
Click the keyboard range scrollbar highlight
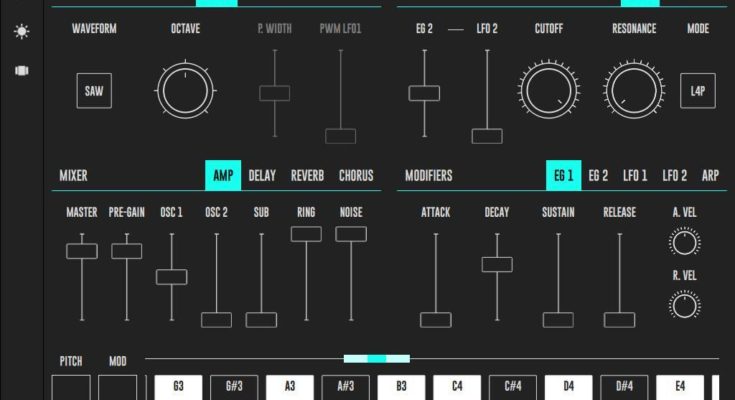coord(376,358)
